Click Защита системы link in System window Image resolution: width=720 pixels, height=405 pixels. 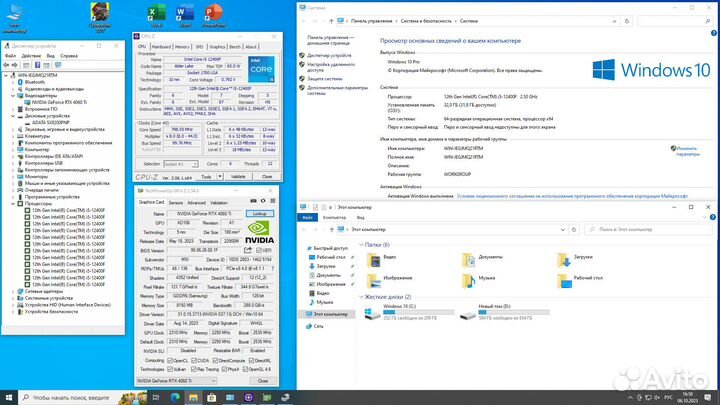coord(325,79)
